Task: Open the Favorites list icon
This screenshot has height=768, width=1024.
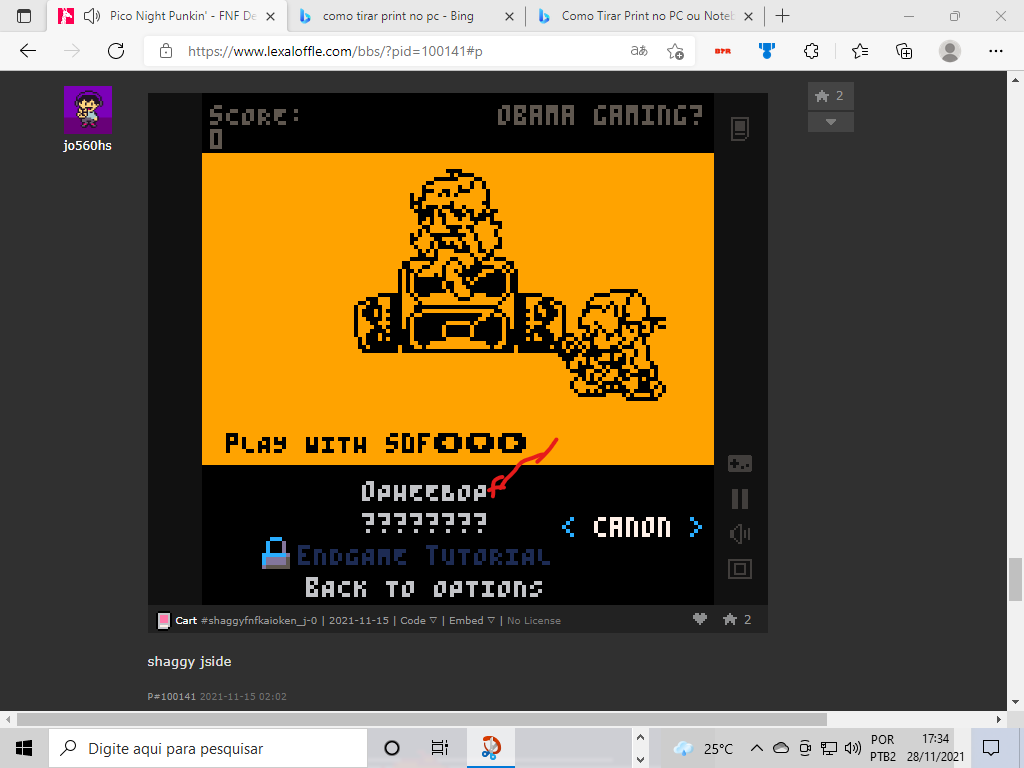Action: [x=859, y=51]
